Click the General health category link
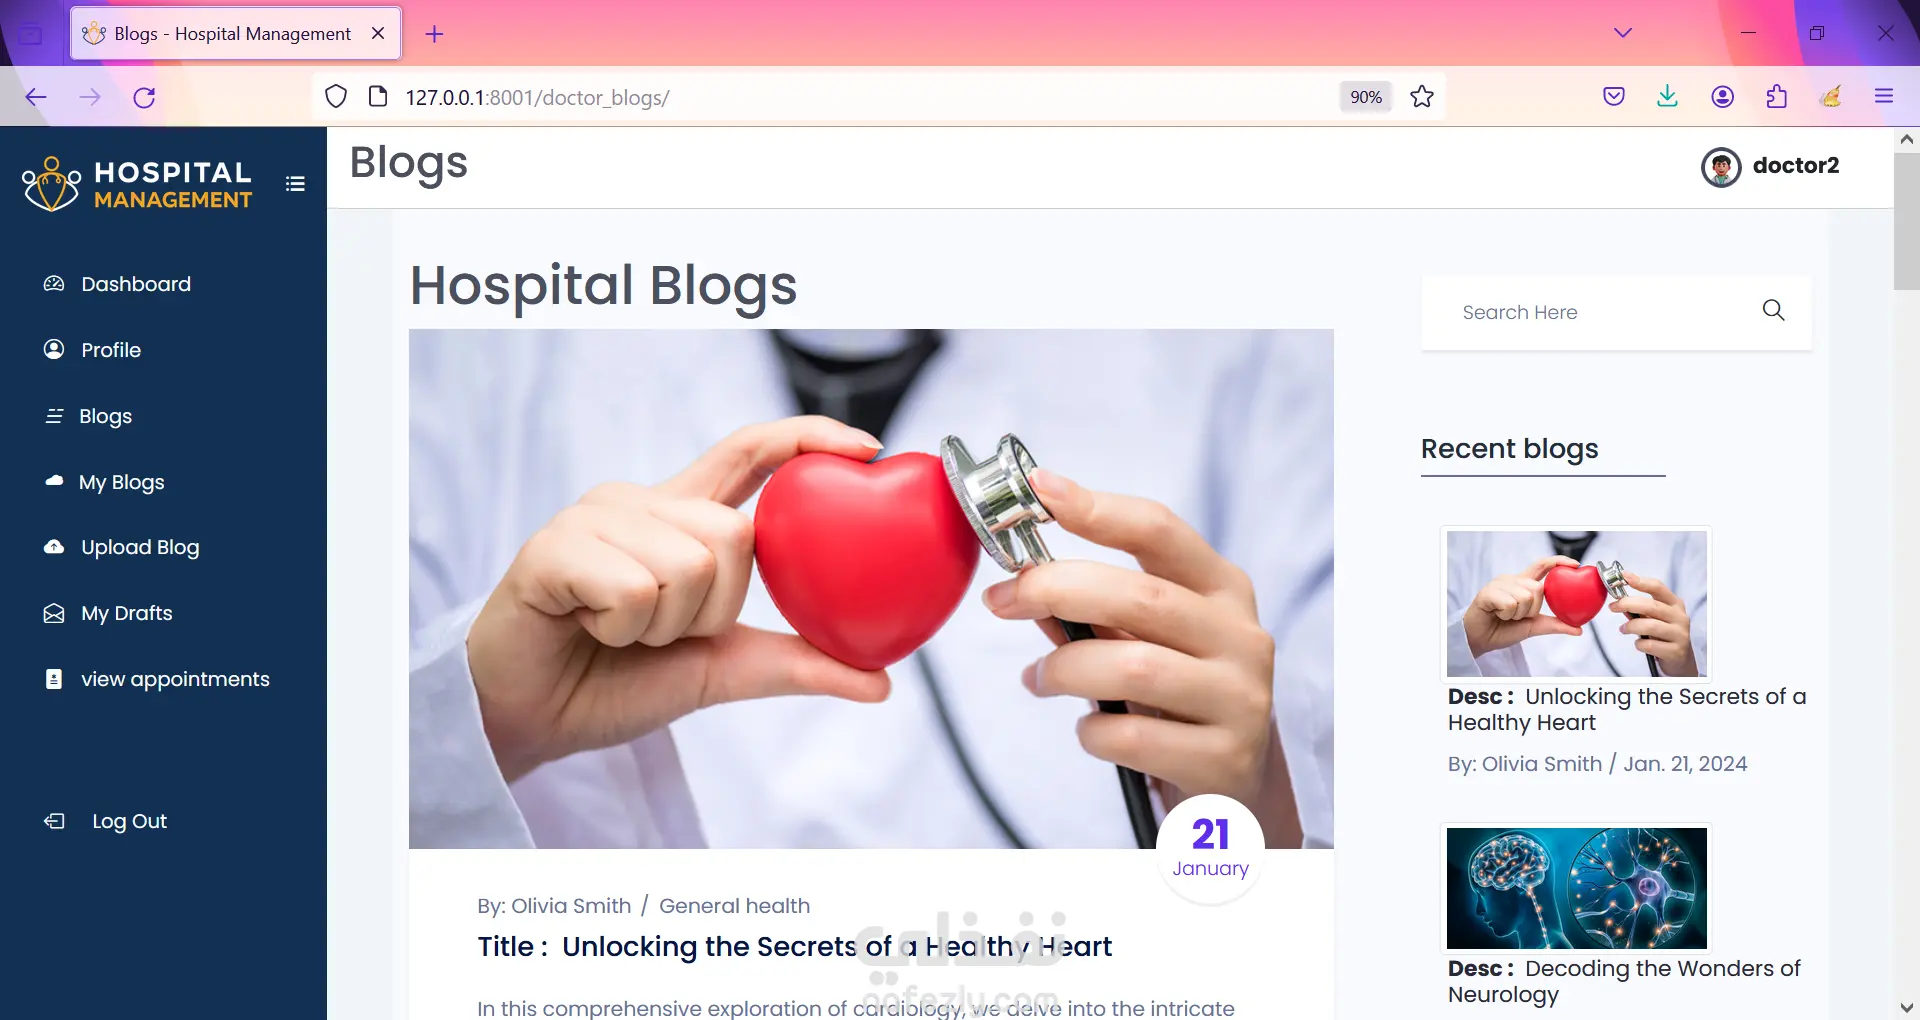This screenshot has height=1020, width=1920. (734, 906)
